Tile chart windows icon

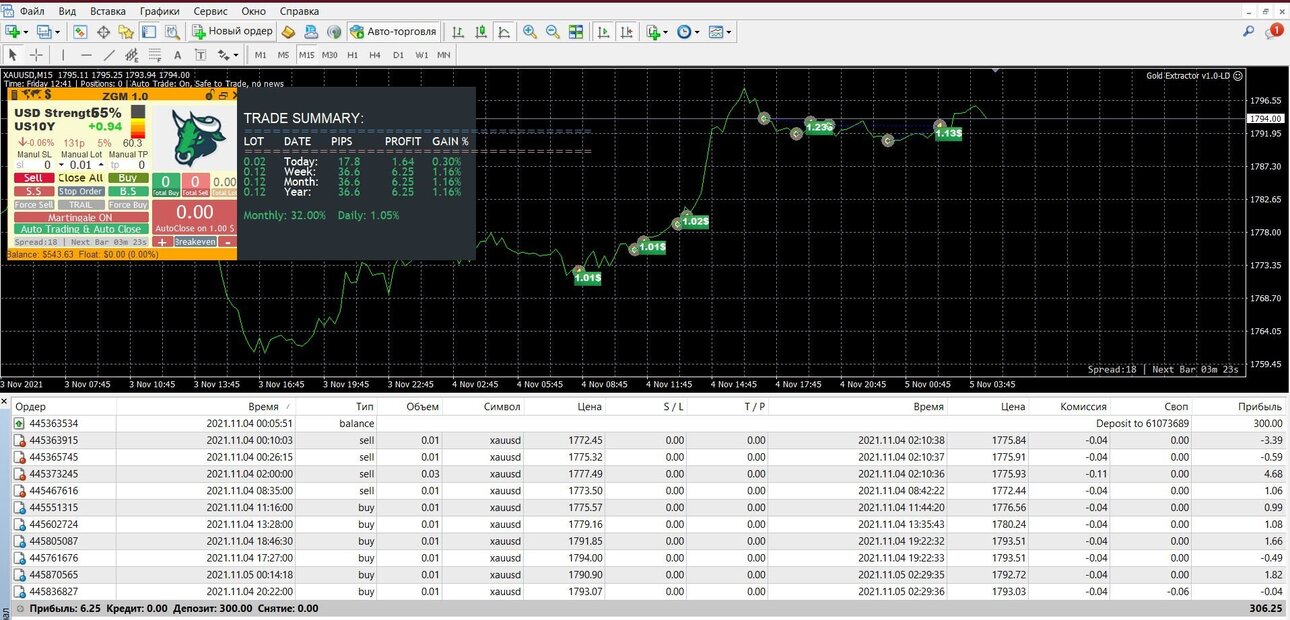[576, 32]
